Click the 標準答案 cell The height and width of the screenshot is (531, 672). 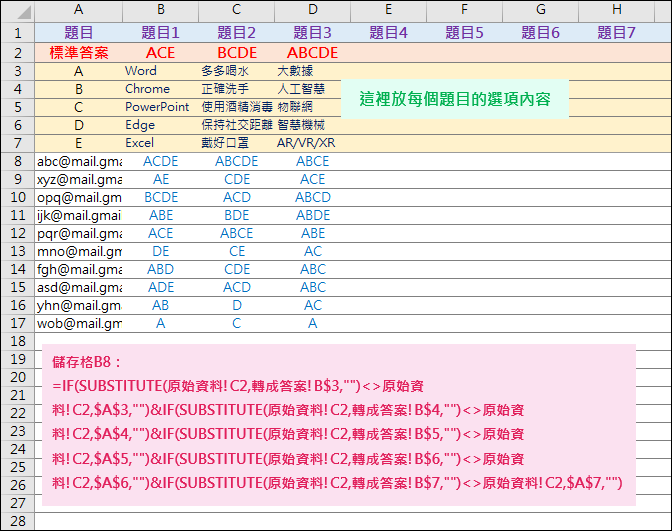(78, 53)
